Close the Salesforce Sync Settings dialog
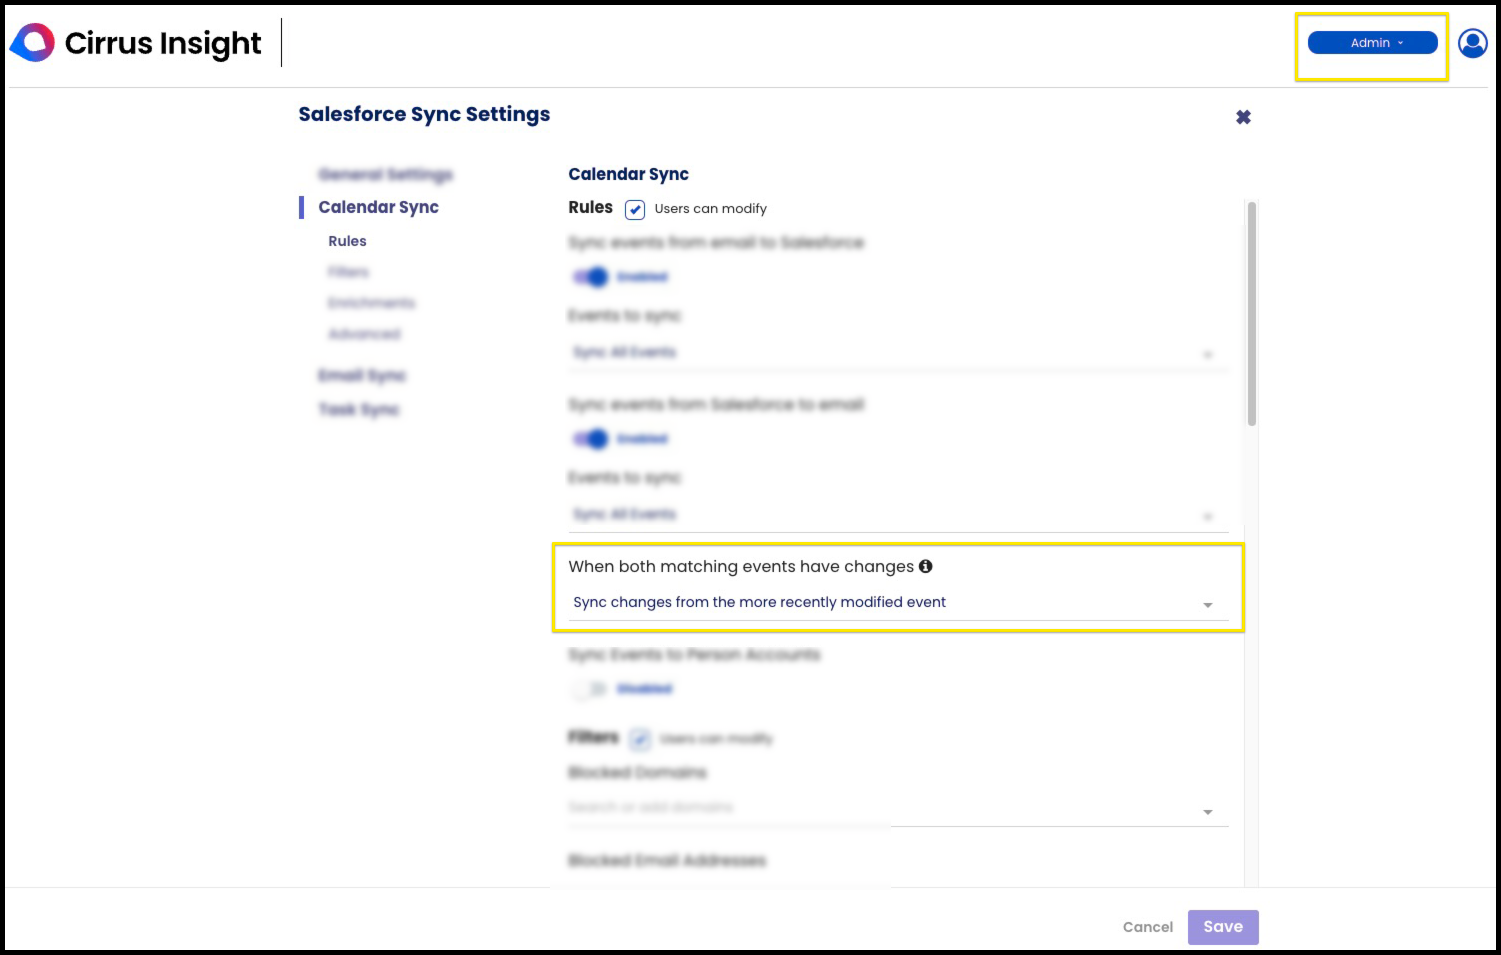The image size is (1501, 955). tap(1243, 117)
